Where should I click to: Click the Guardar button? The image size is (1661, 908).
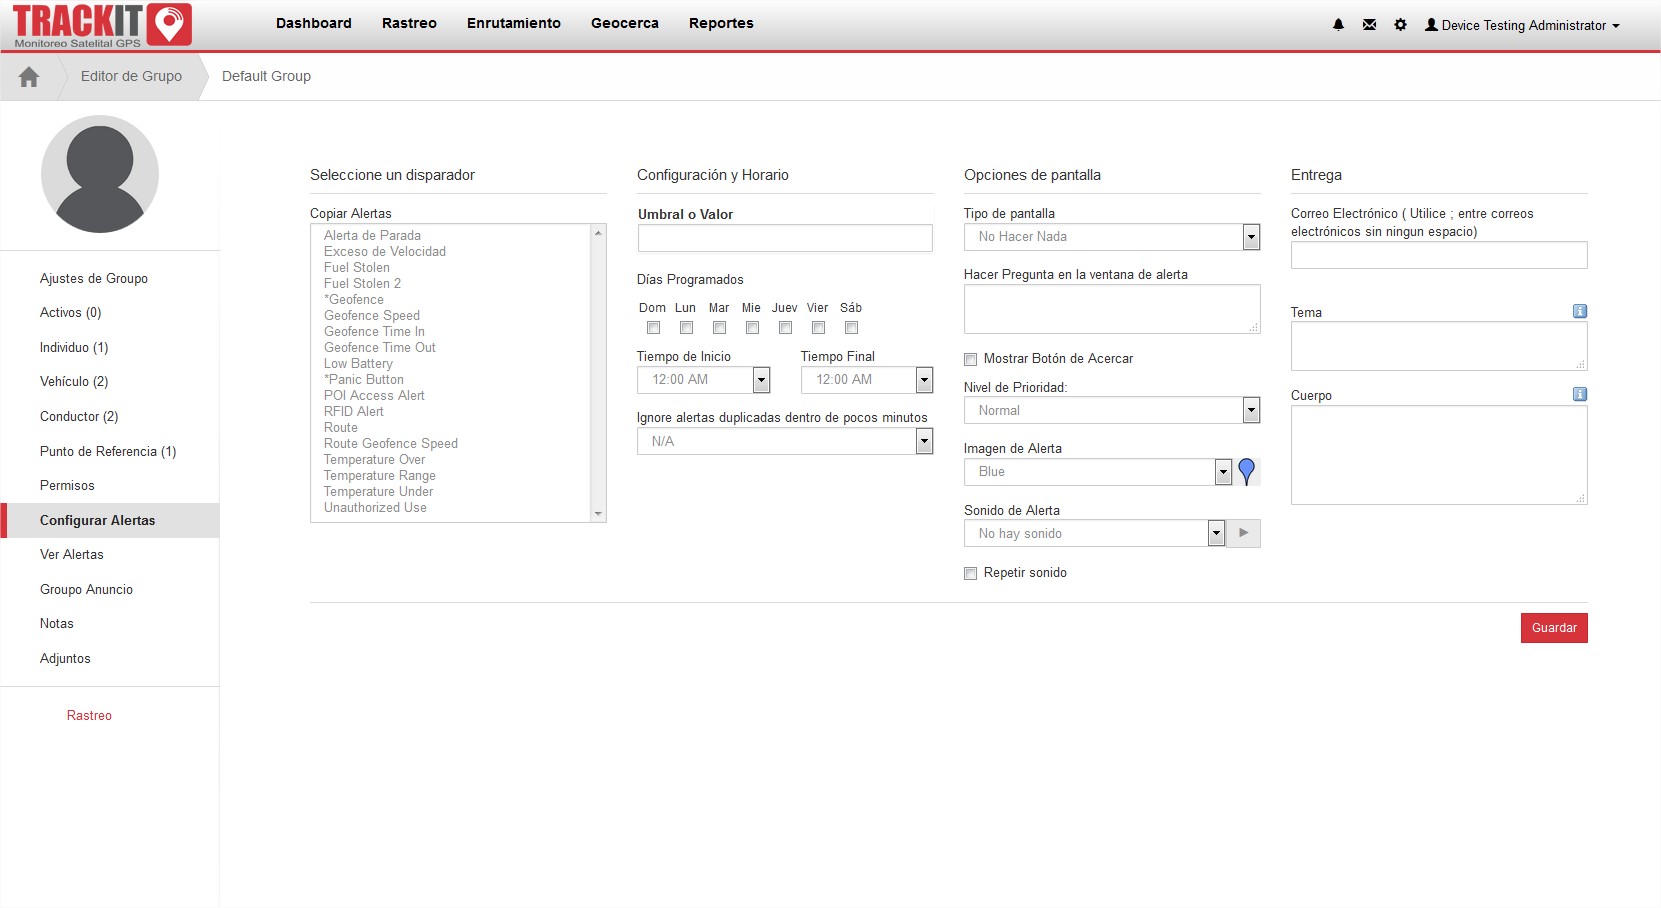click(1553, 628)
